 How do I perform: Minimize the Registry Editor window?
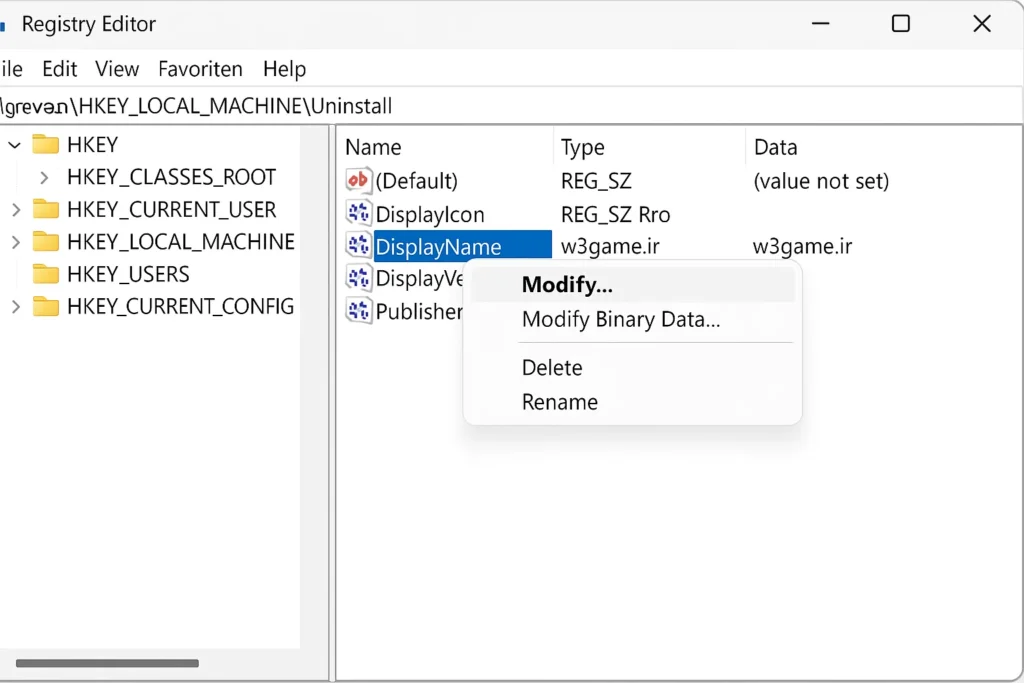click(820, 24)
